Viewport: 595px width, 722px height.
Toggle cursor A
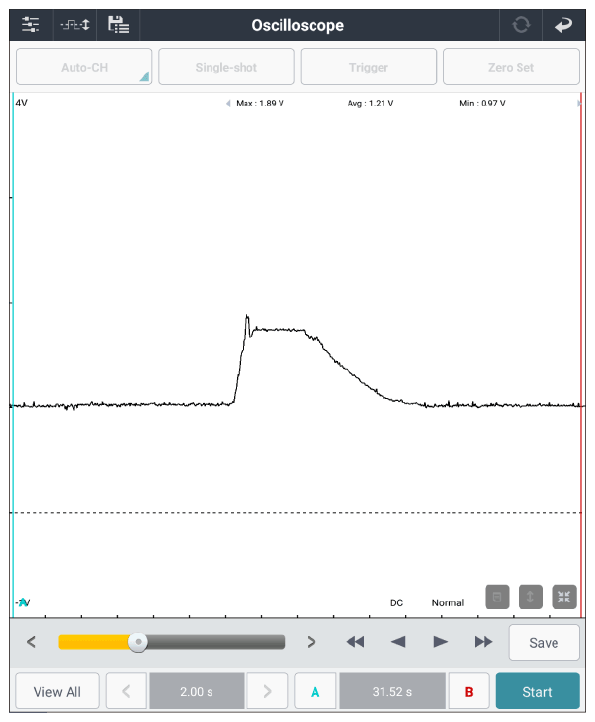pyautogui.click(x=315, y=691)
